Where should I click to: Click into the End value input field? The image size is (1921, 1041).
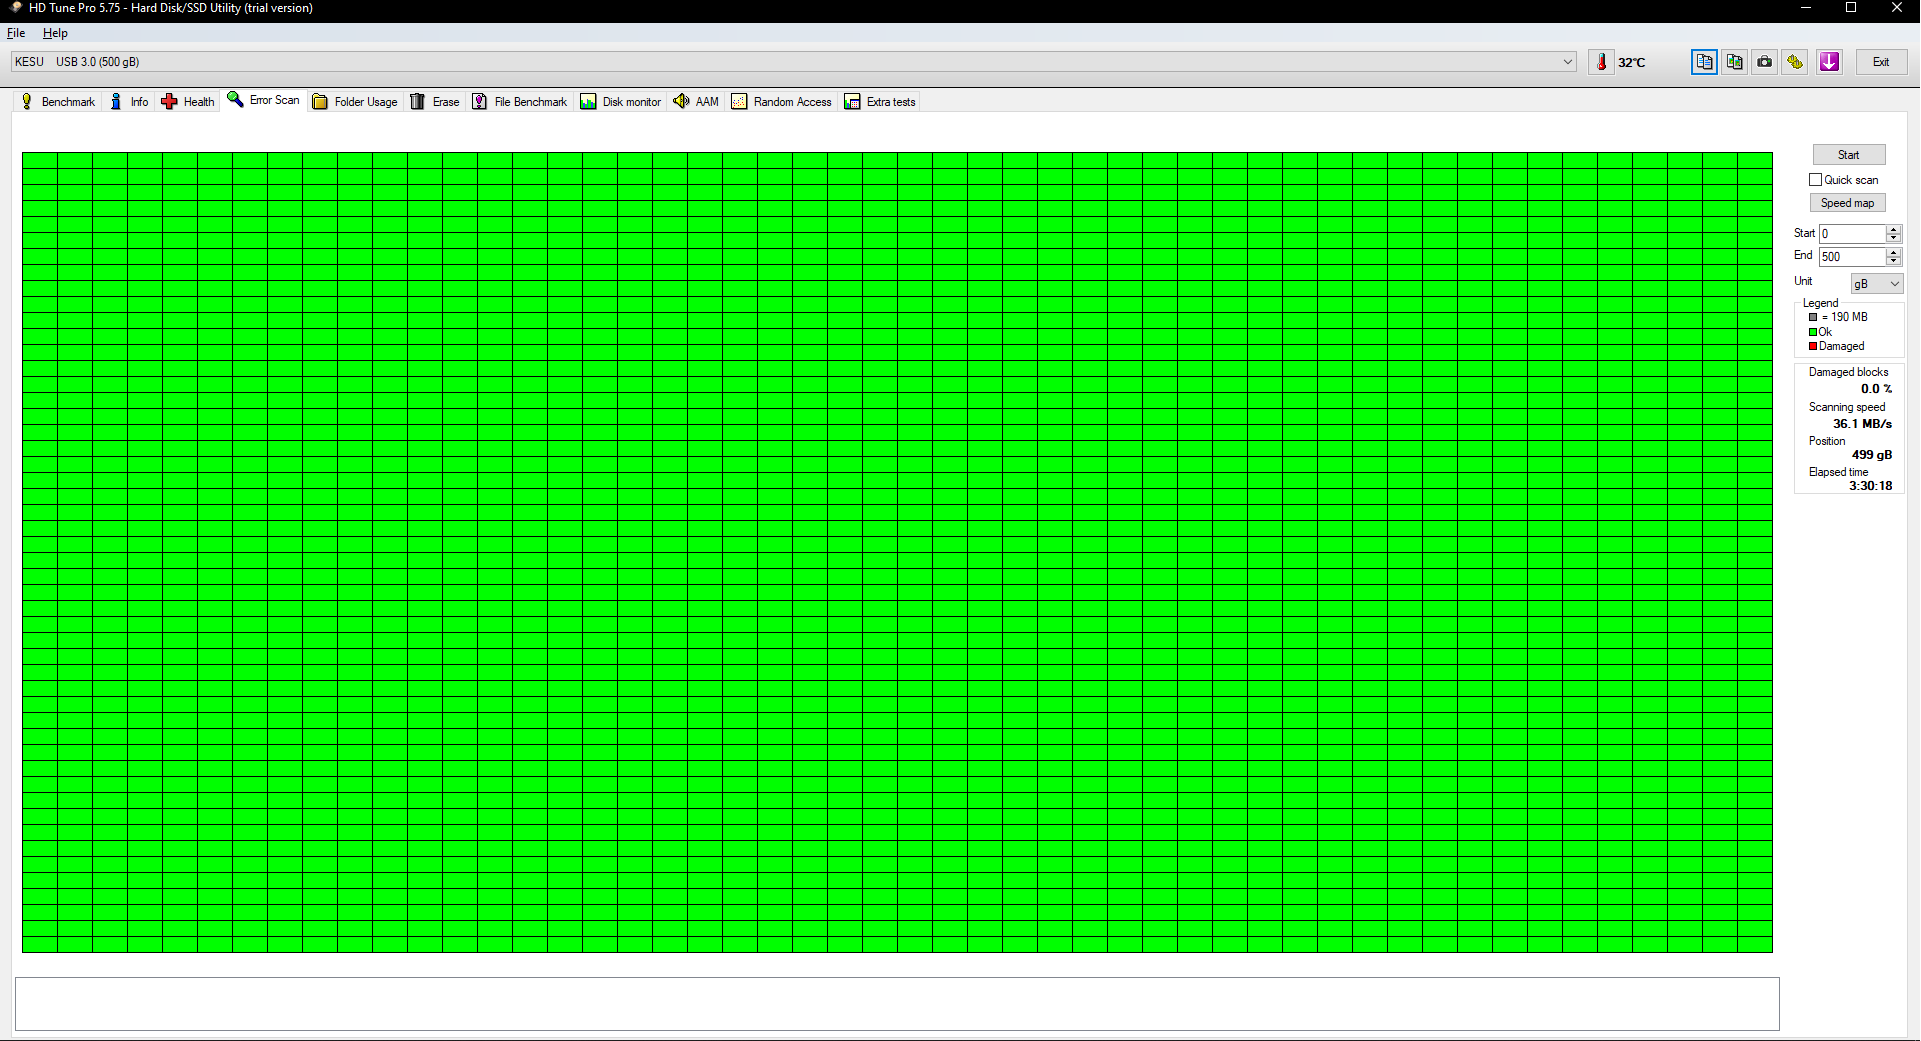(x=1852, y=257)
